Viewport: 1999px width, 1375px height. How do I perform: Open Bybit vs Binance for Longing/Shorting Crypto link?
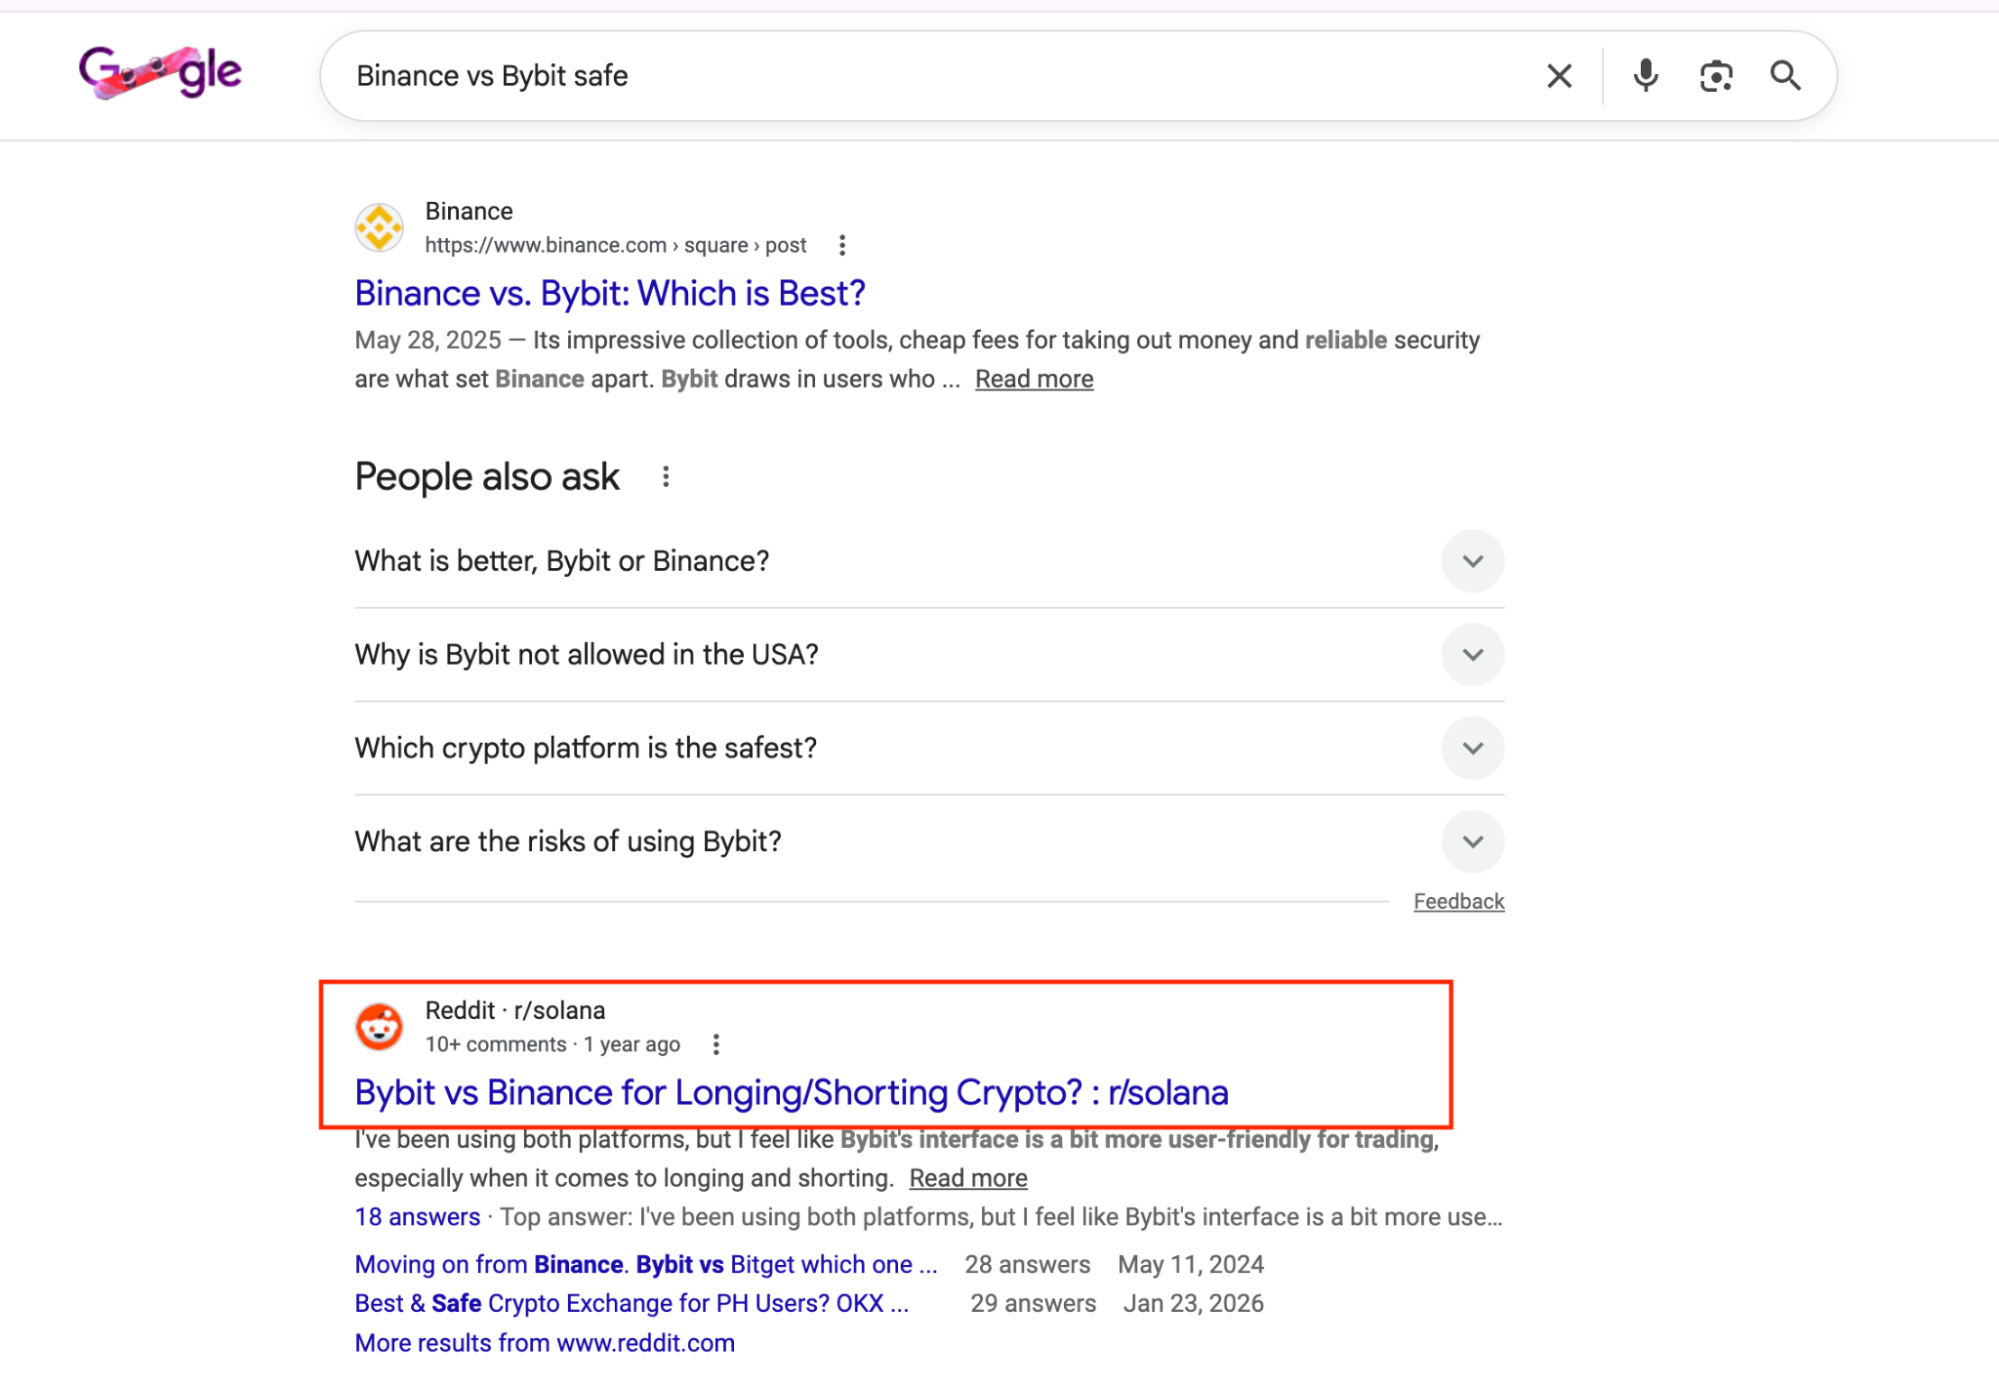pyautogui.click(x=791, y=1092)
